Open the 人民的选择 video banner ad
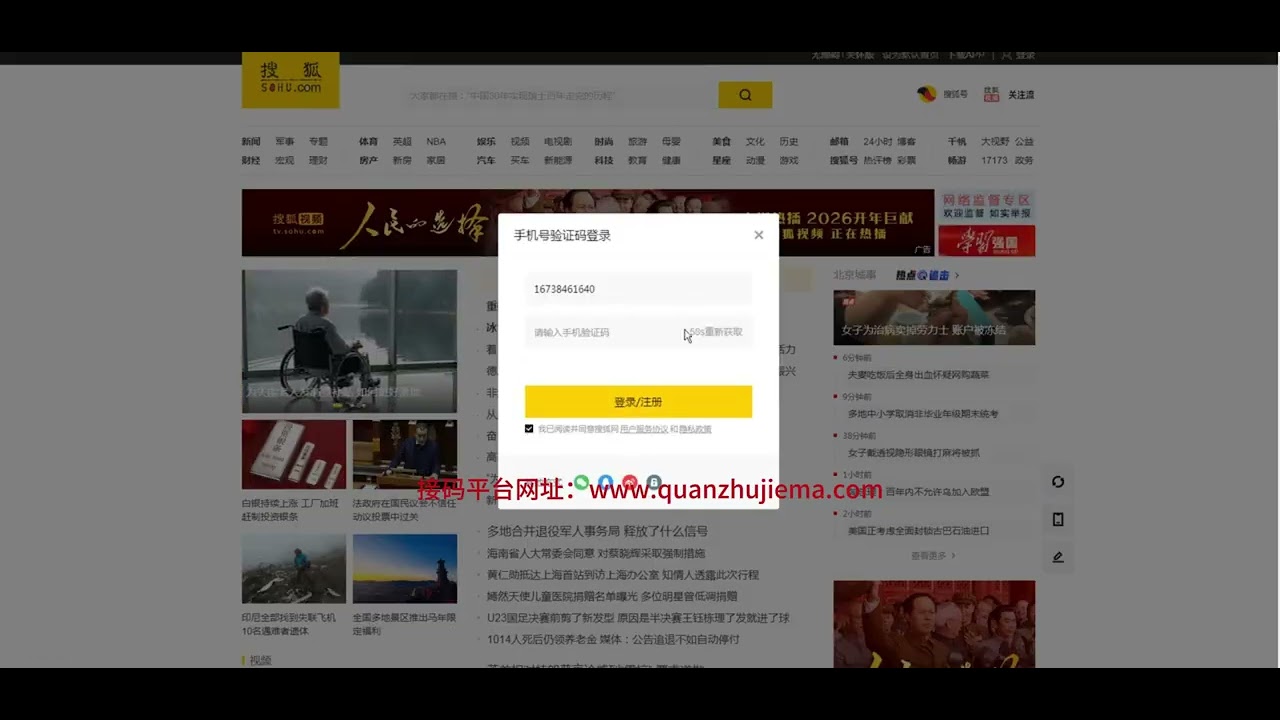 point(588,223)
